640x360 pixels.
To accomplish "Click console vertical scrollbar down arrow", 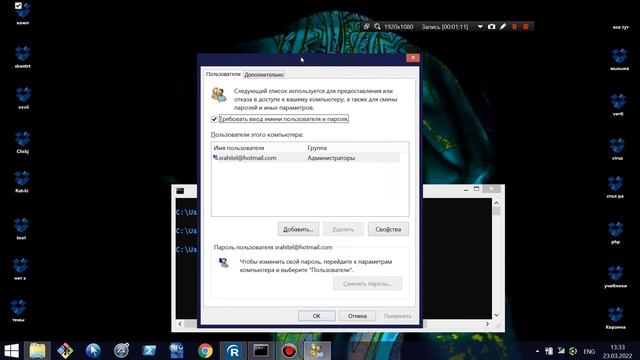I will pyautogui.click(x=496, y=315).
